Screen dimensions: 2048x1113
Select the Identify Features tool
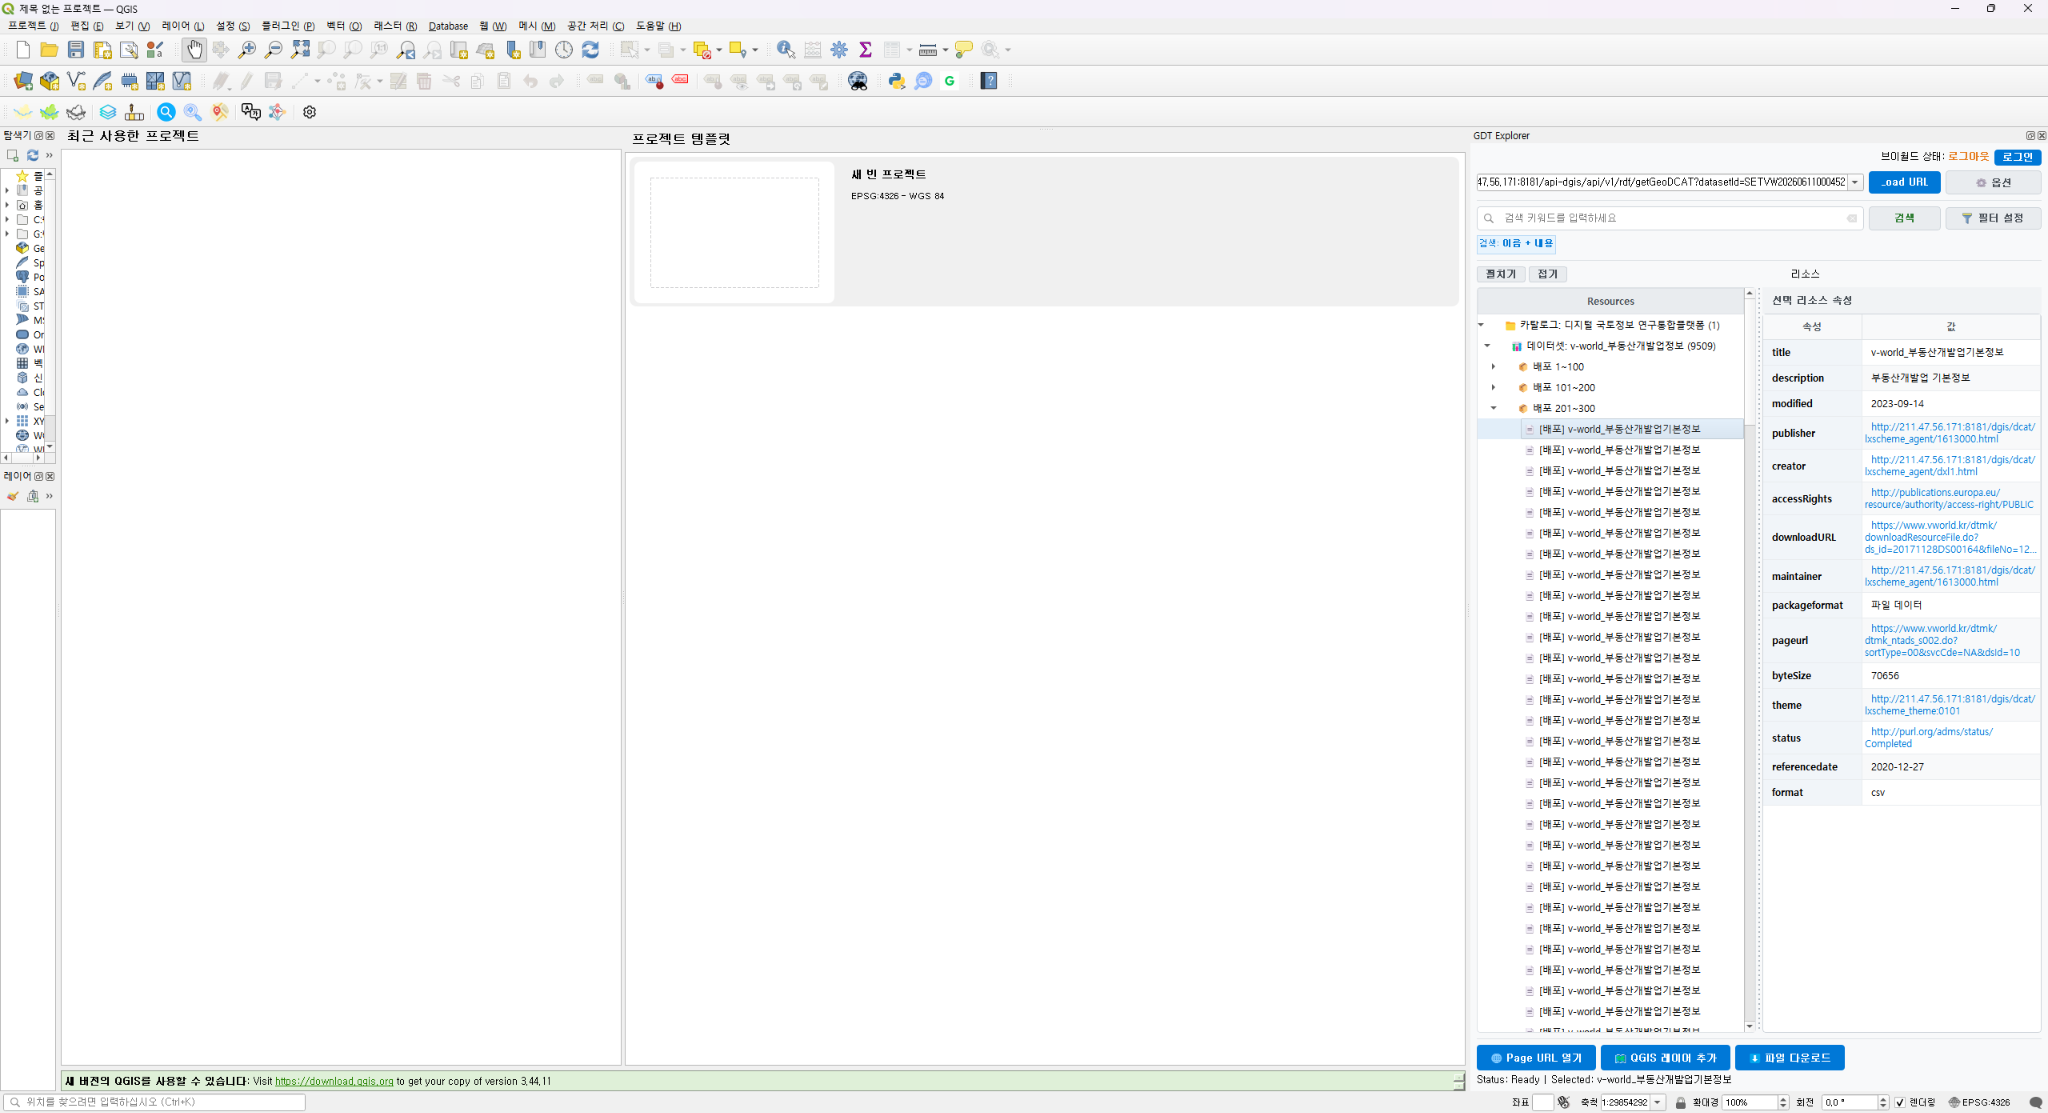(x=786, y=50)
